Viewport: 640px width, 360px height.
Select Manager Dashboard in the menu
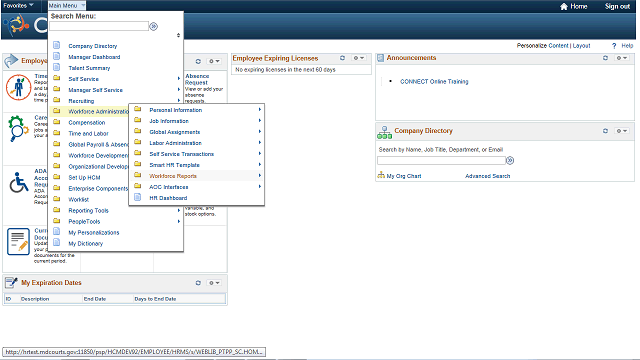coord(94,57)
